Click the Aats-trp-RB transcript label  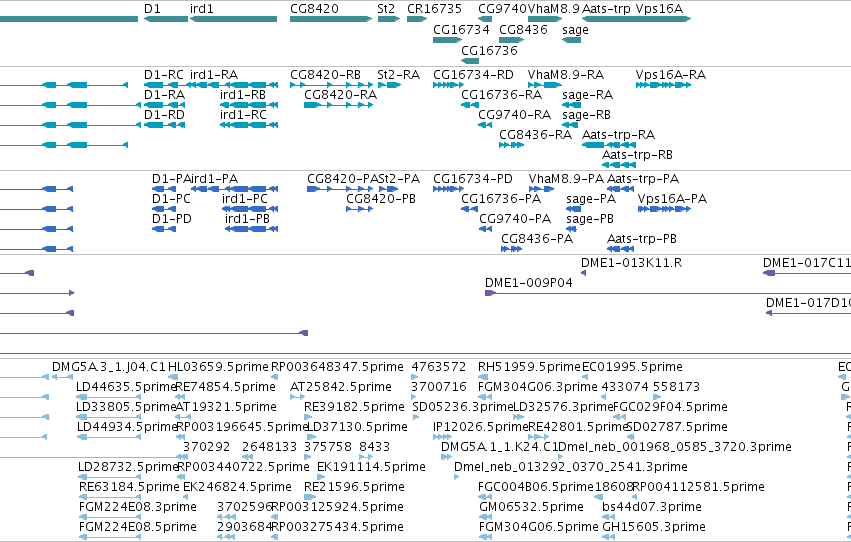coord(637,155)
